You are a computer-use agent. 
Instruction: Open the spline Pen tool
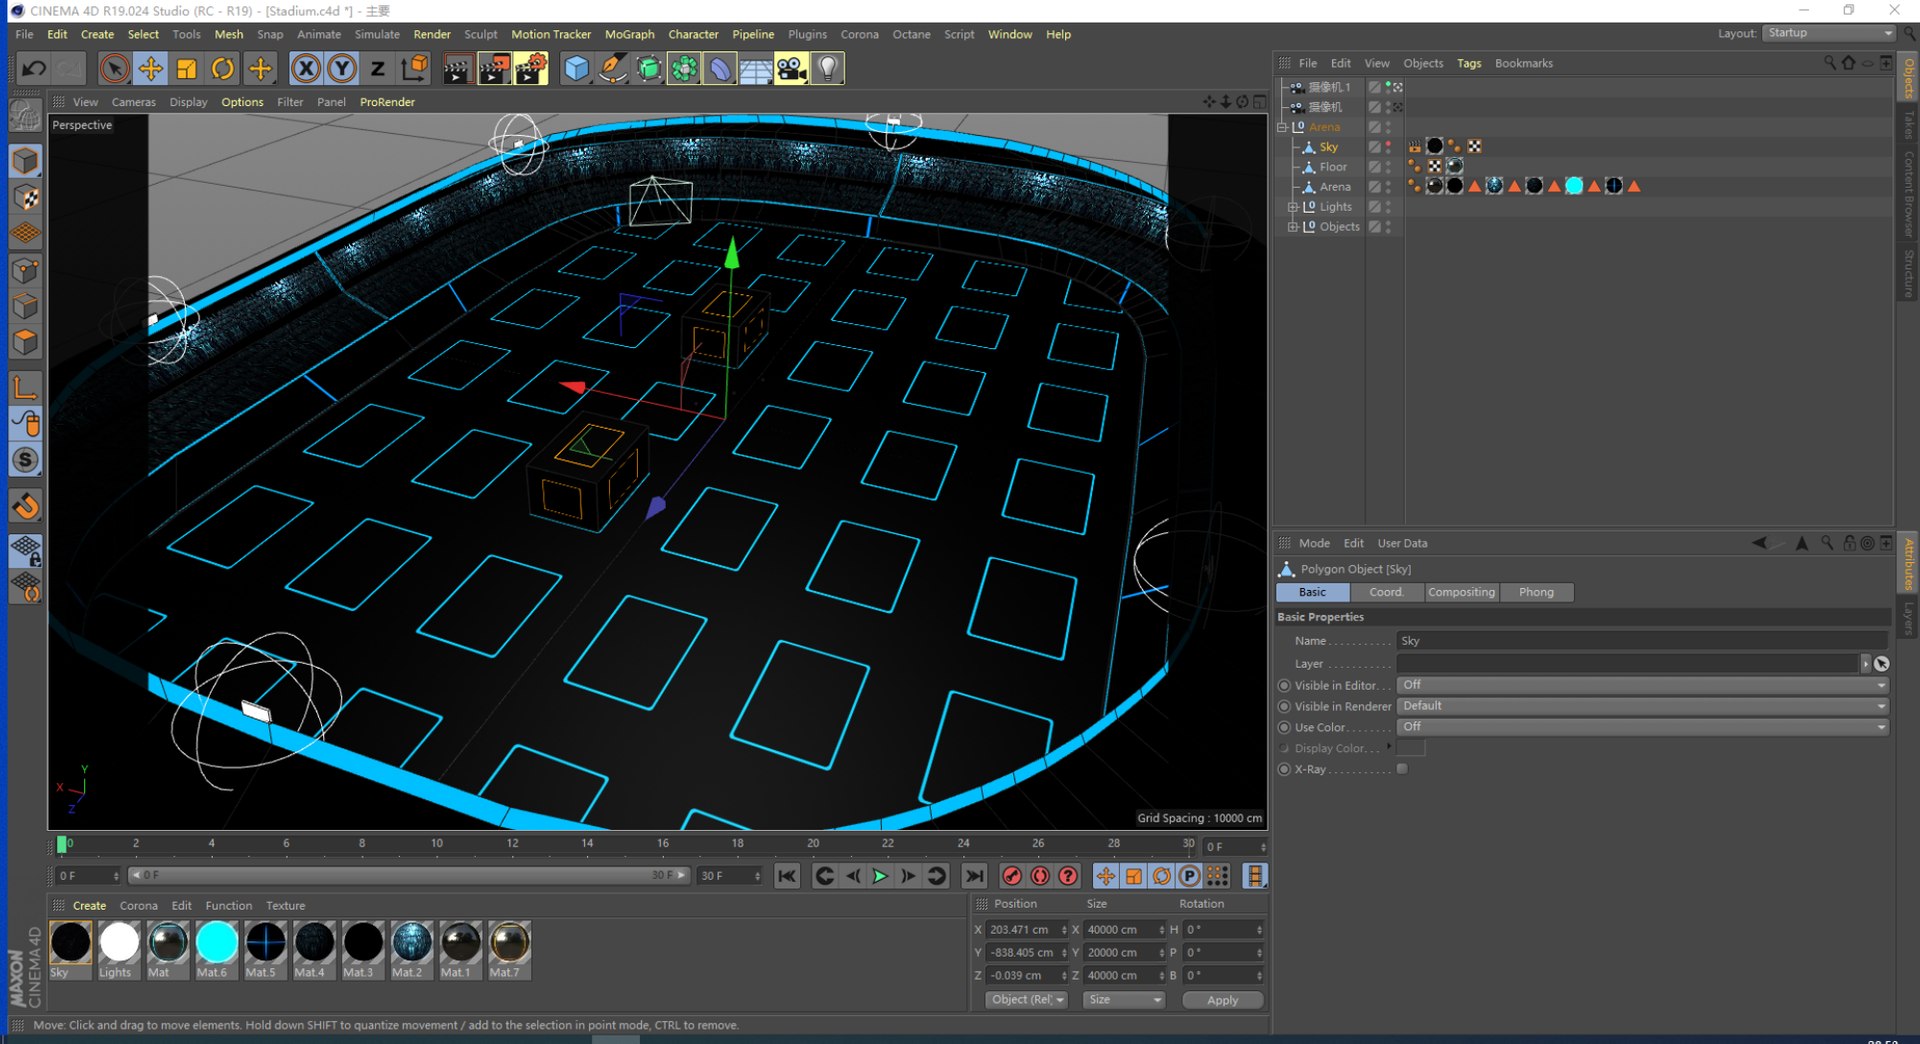[612, 68]
